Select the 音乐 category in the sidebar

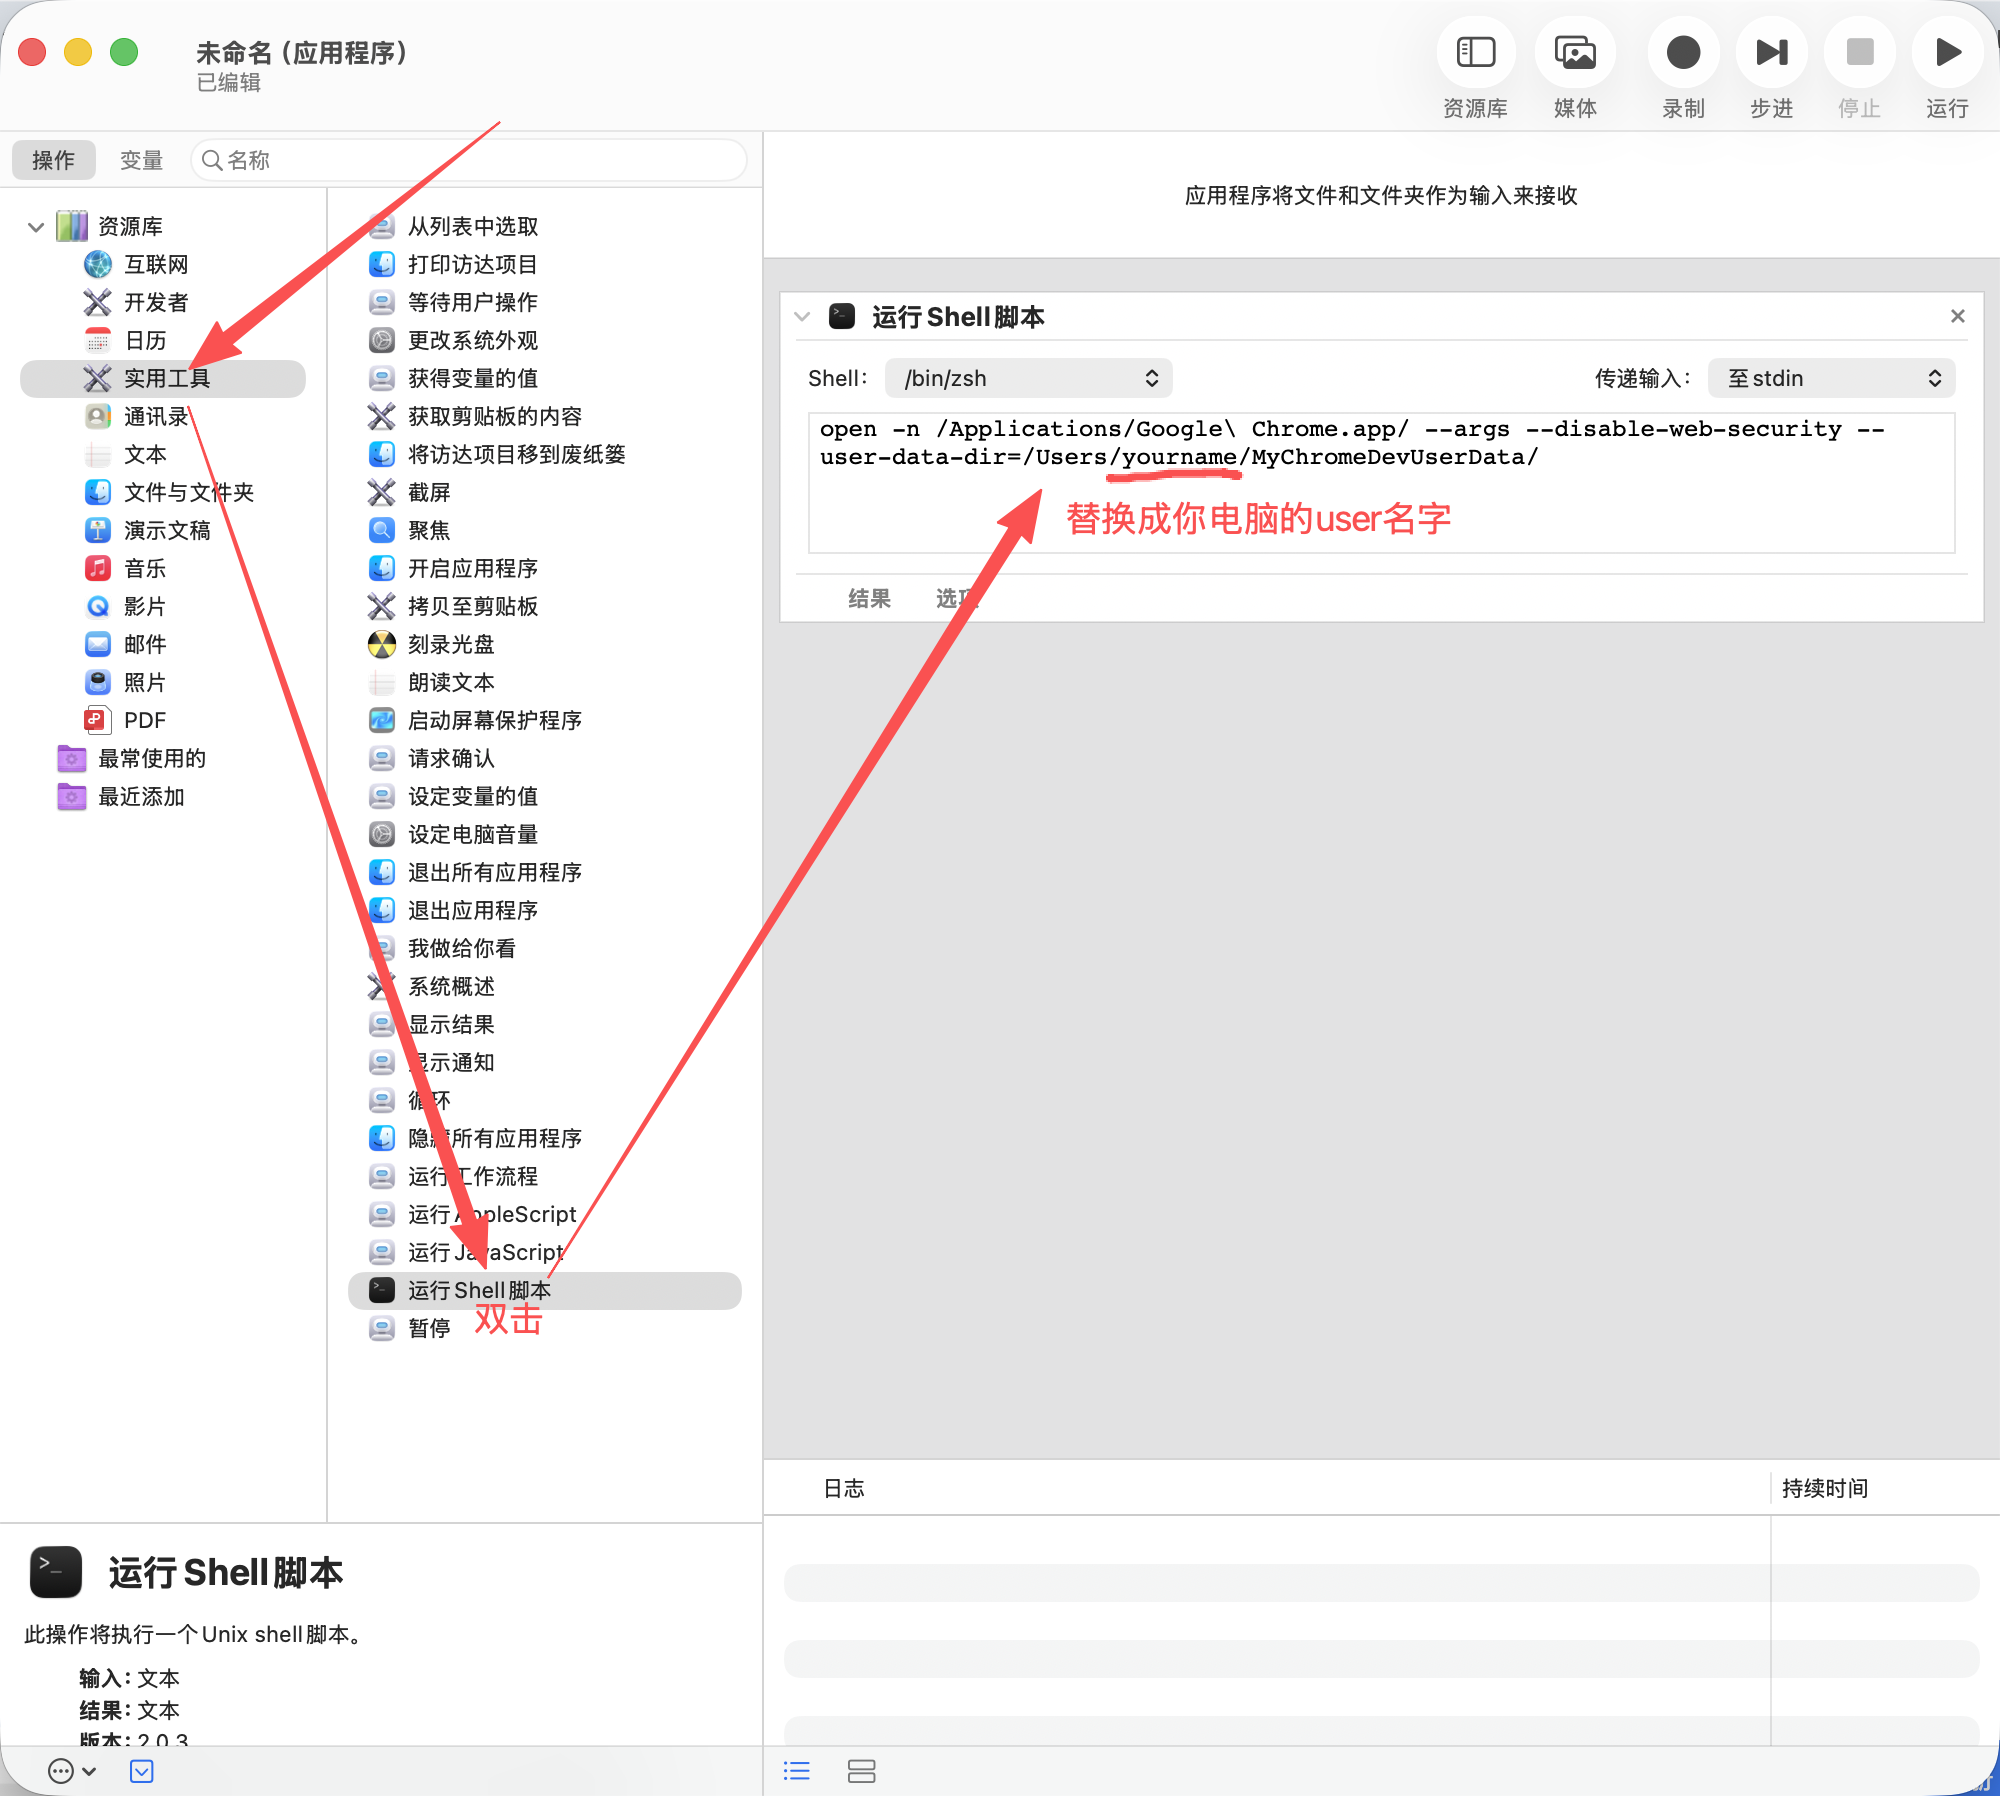click(x=144, y=568)
